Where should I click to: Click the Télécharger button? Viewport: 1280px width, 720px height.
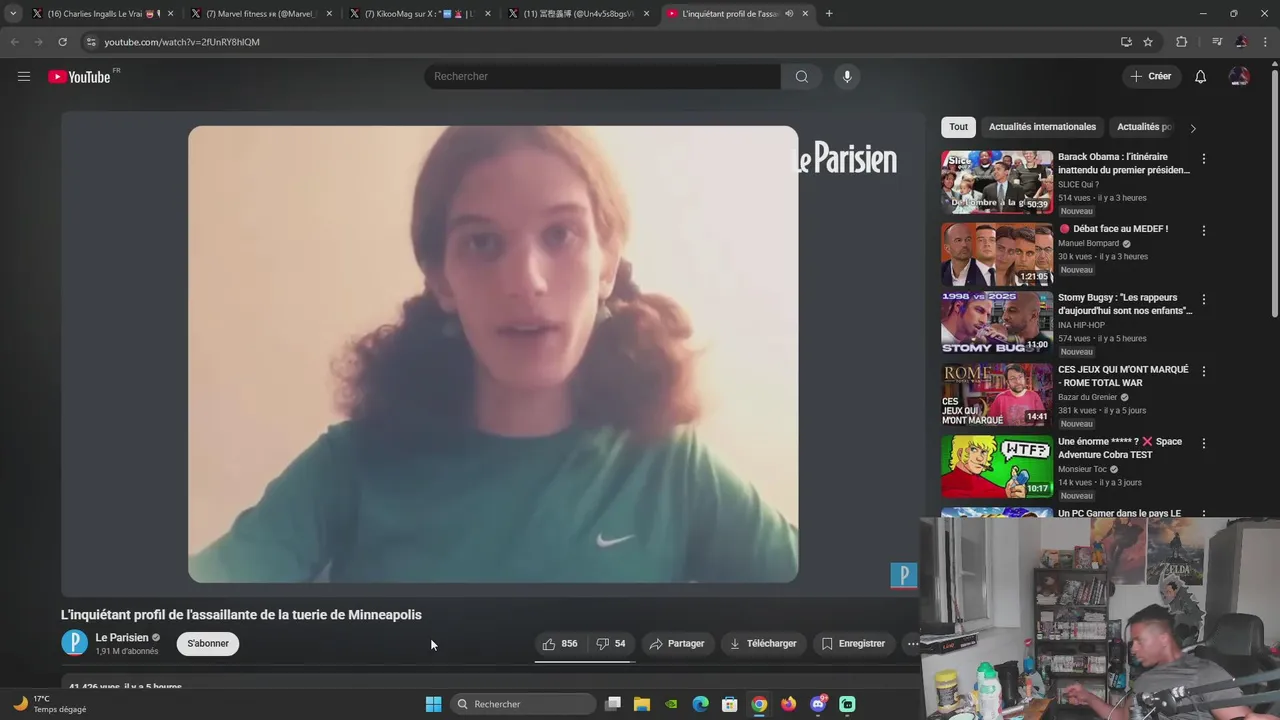pyautogui.click(x=763, y=644)
